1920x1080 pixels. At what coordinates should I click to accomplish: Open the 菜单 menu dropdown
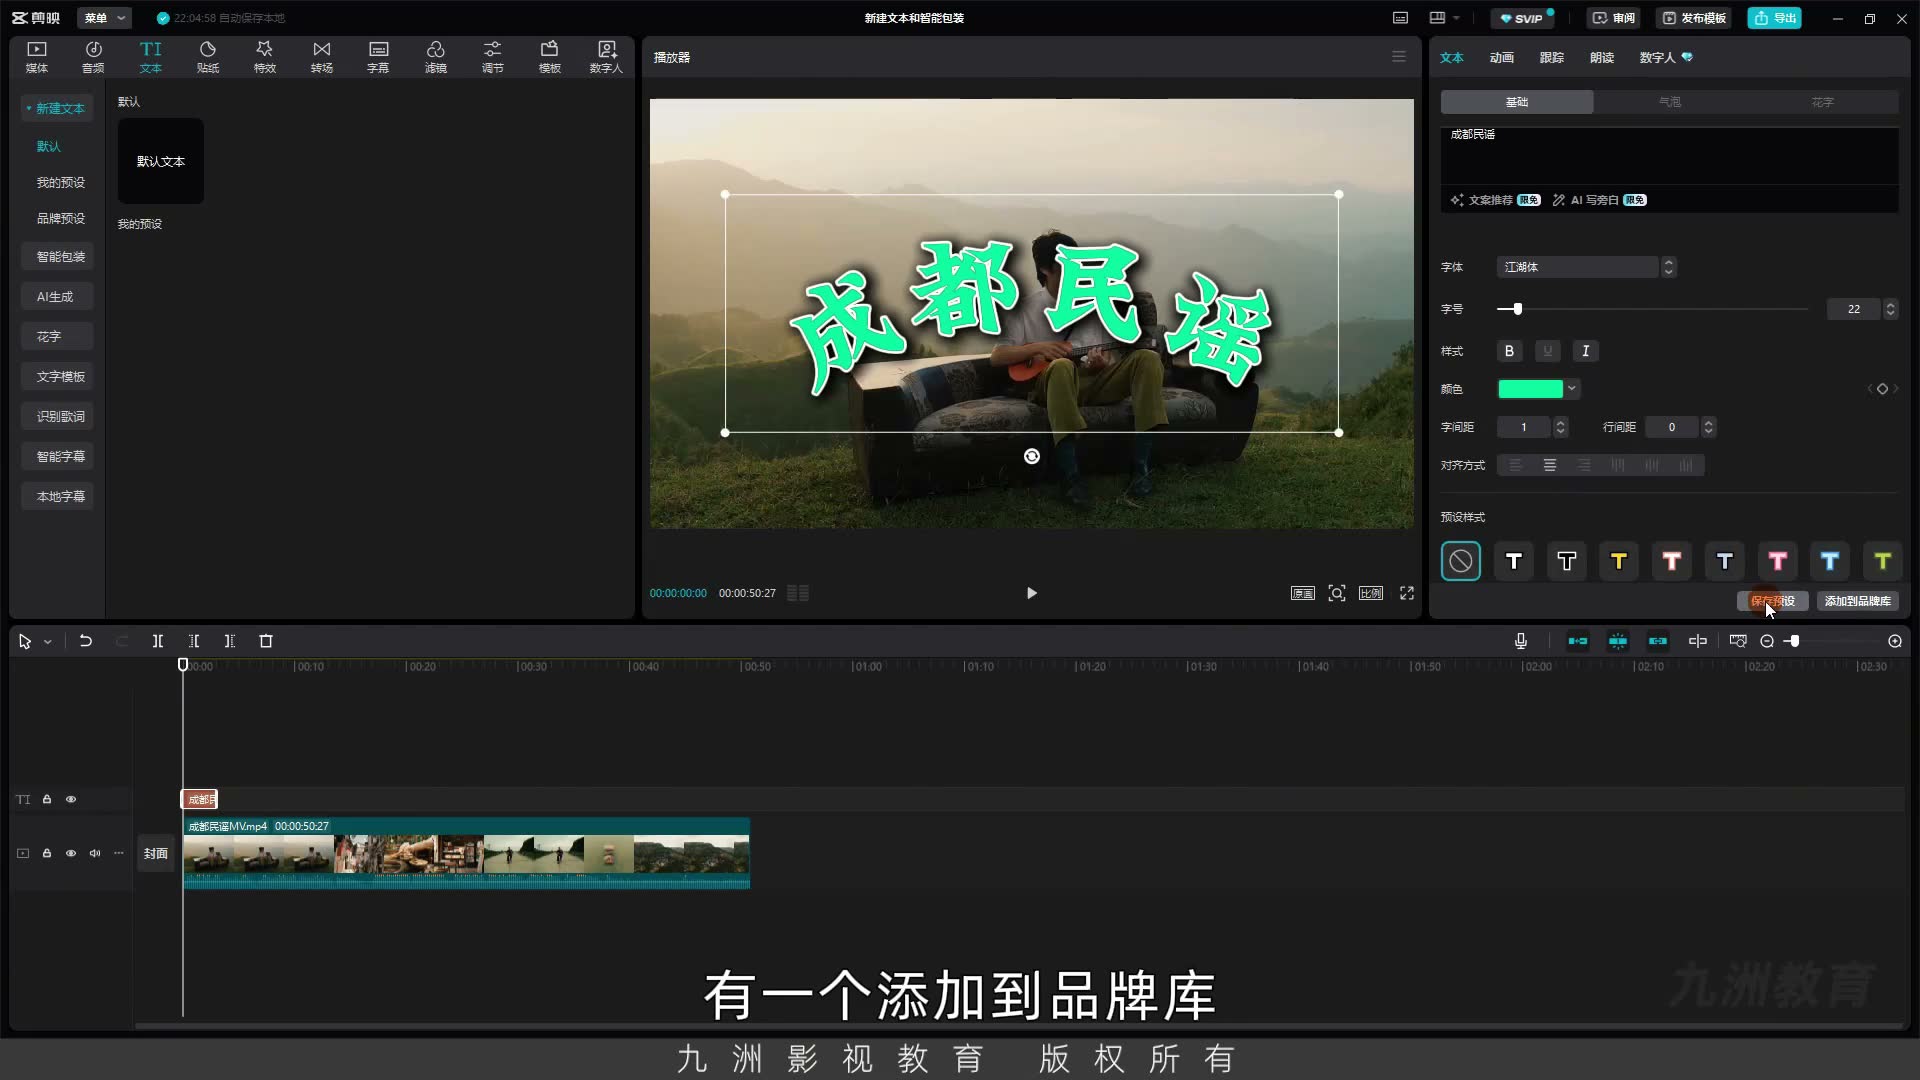click(x=105, y=18)
